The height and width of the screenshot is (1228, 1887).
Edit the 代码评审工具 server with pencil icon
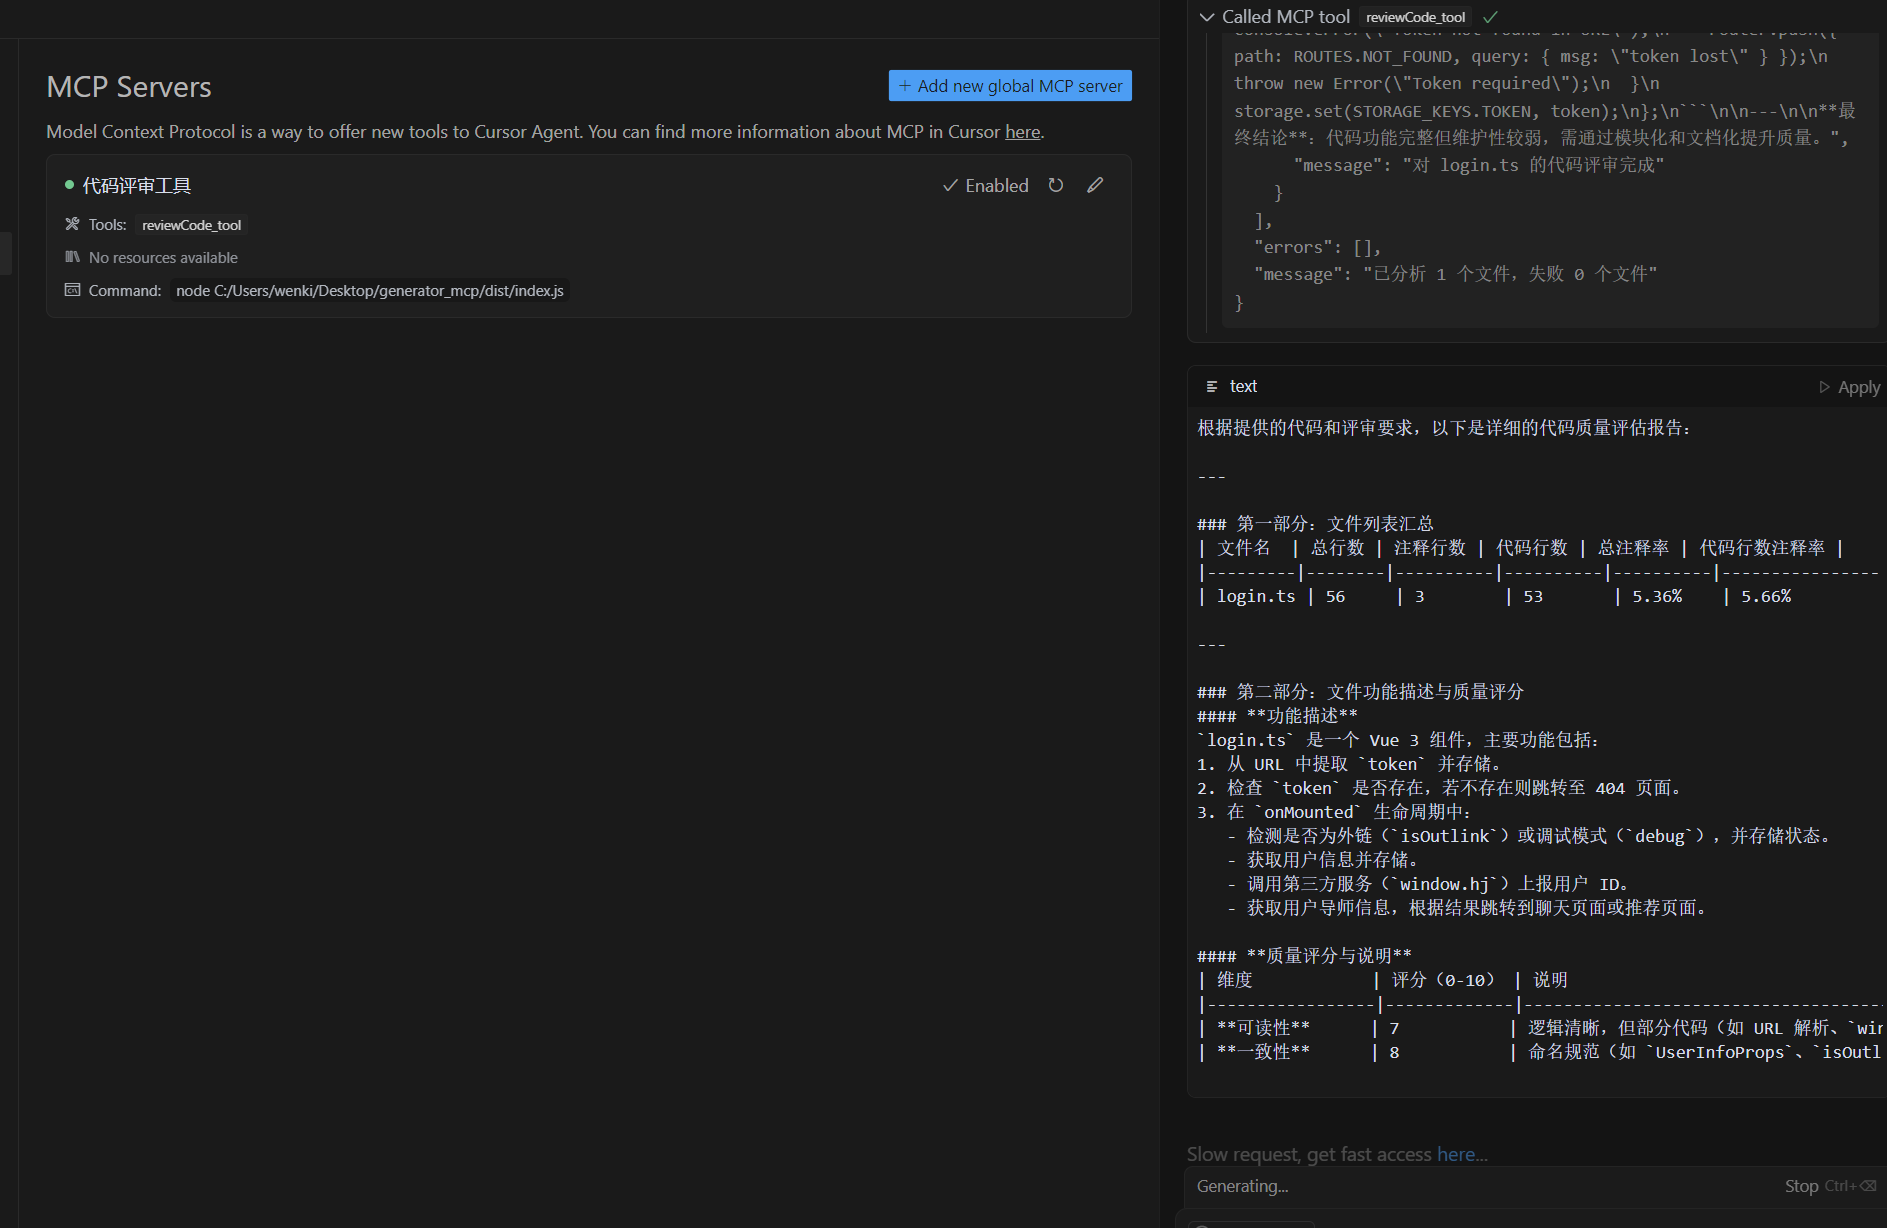(x=1095, y=185)
